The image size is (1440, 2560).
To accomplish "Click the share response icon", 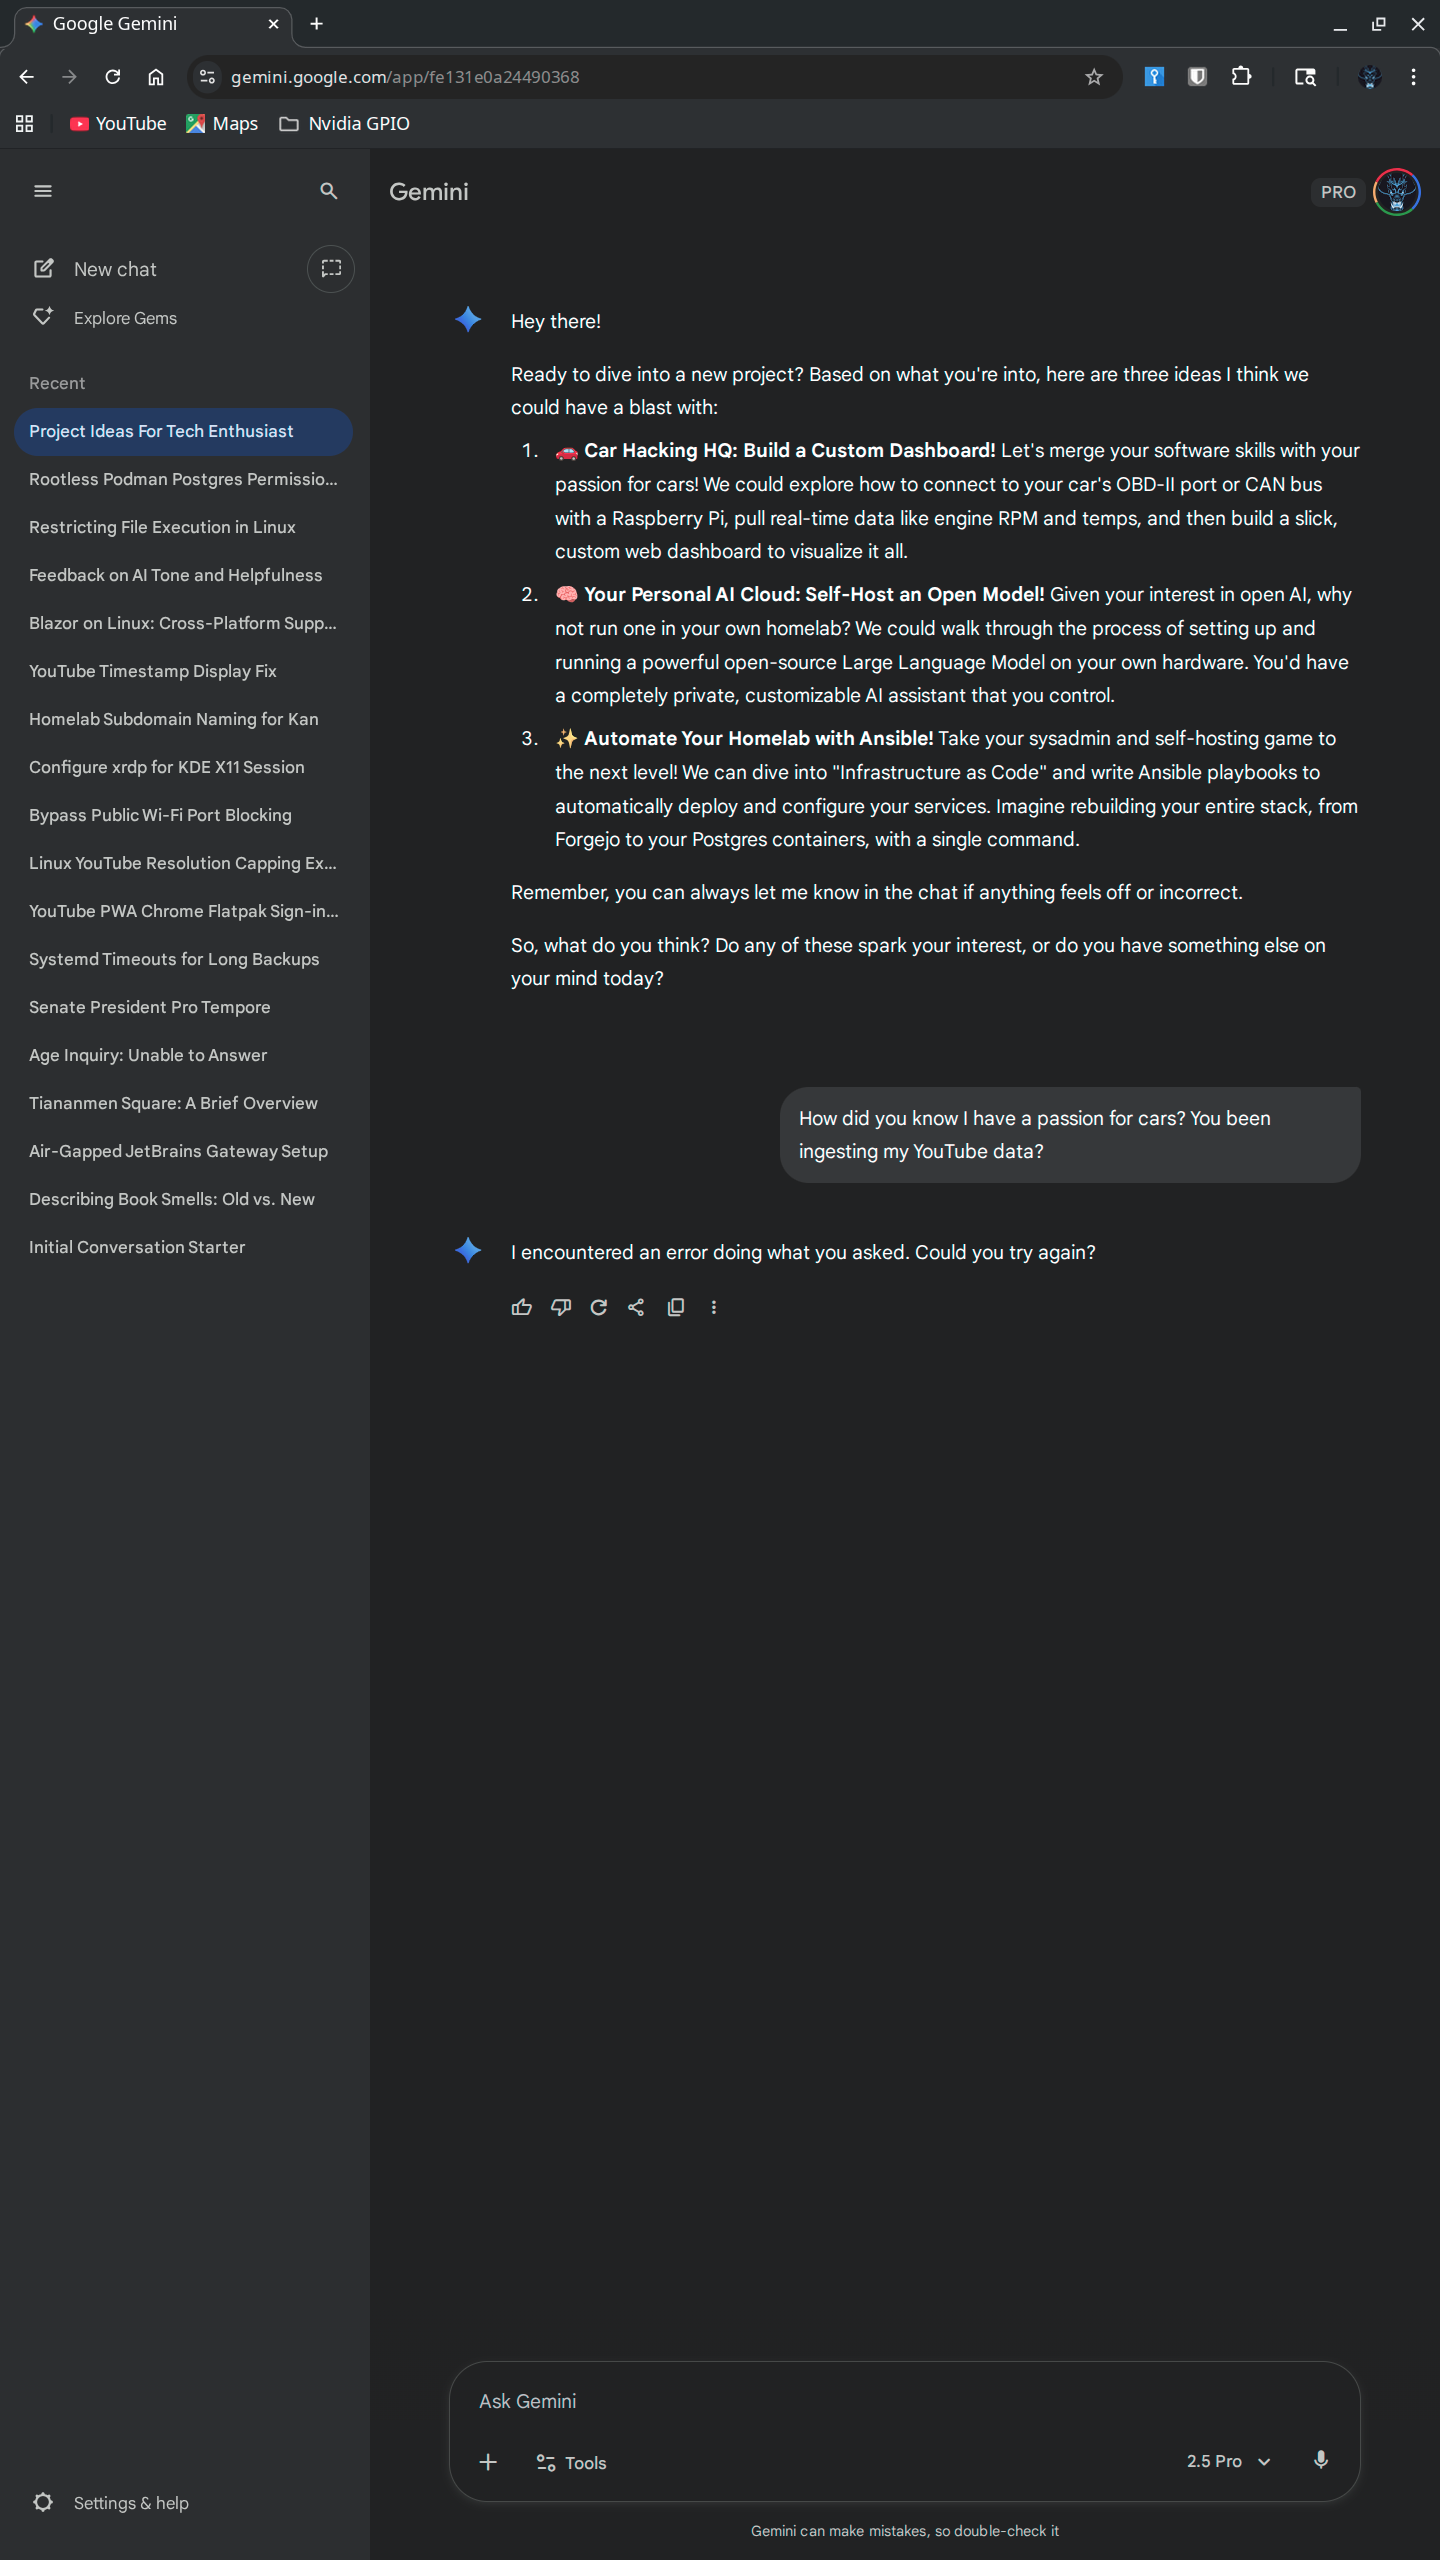I will (636, 1307).
